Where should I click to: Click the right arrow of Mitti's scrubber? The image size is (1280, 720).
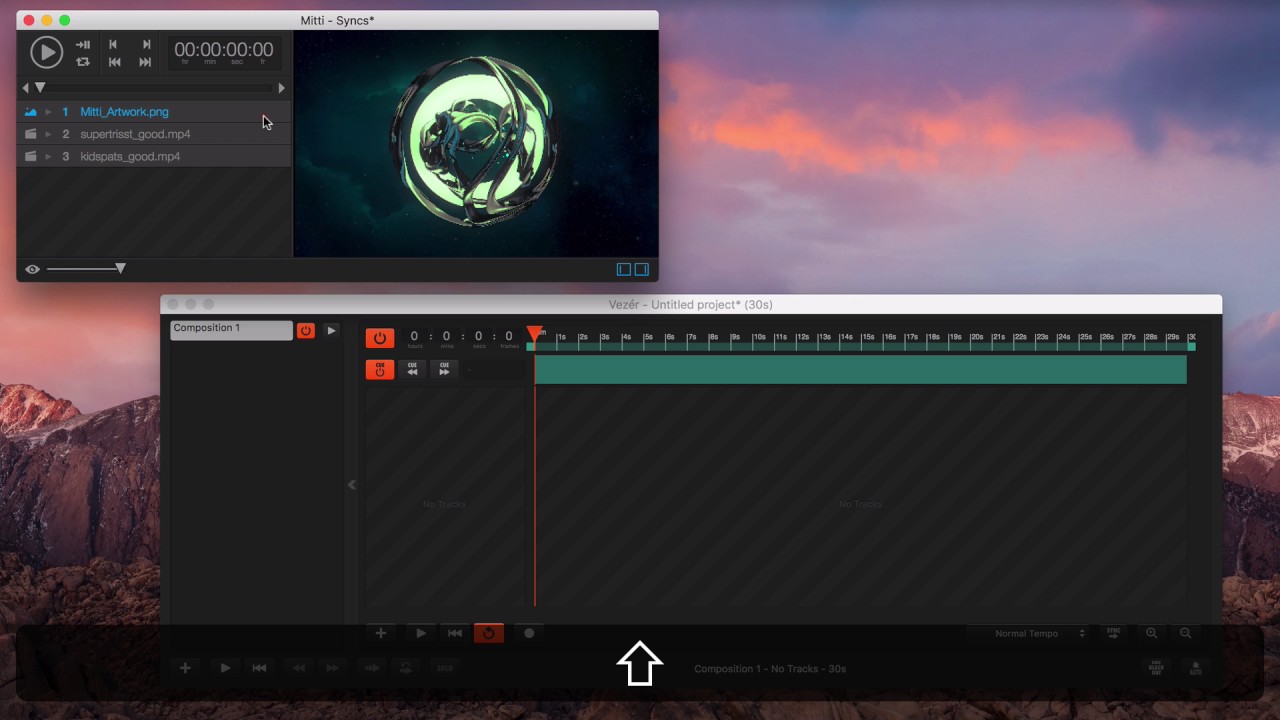click(281, 88)
